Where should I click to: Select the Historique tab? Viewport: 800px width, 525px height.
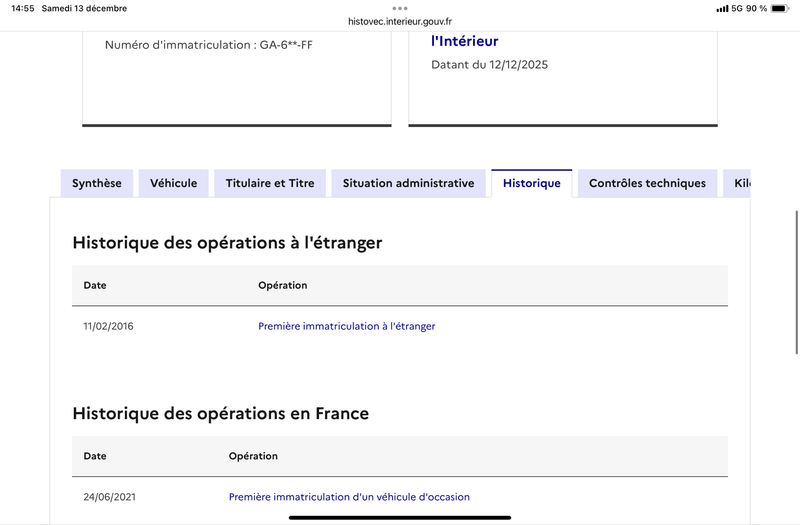[x=532, y=183]
